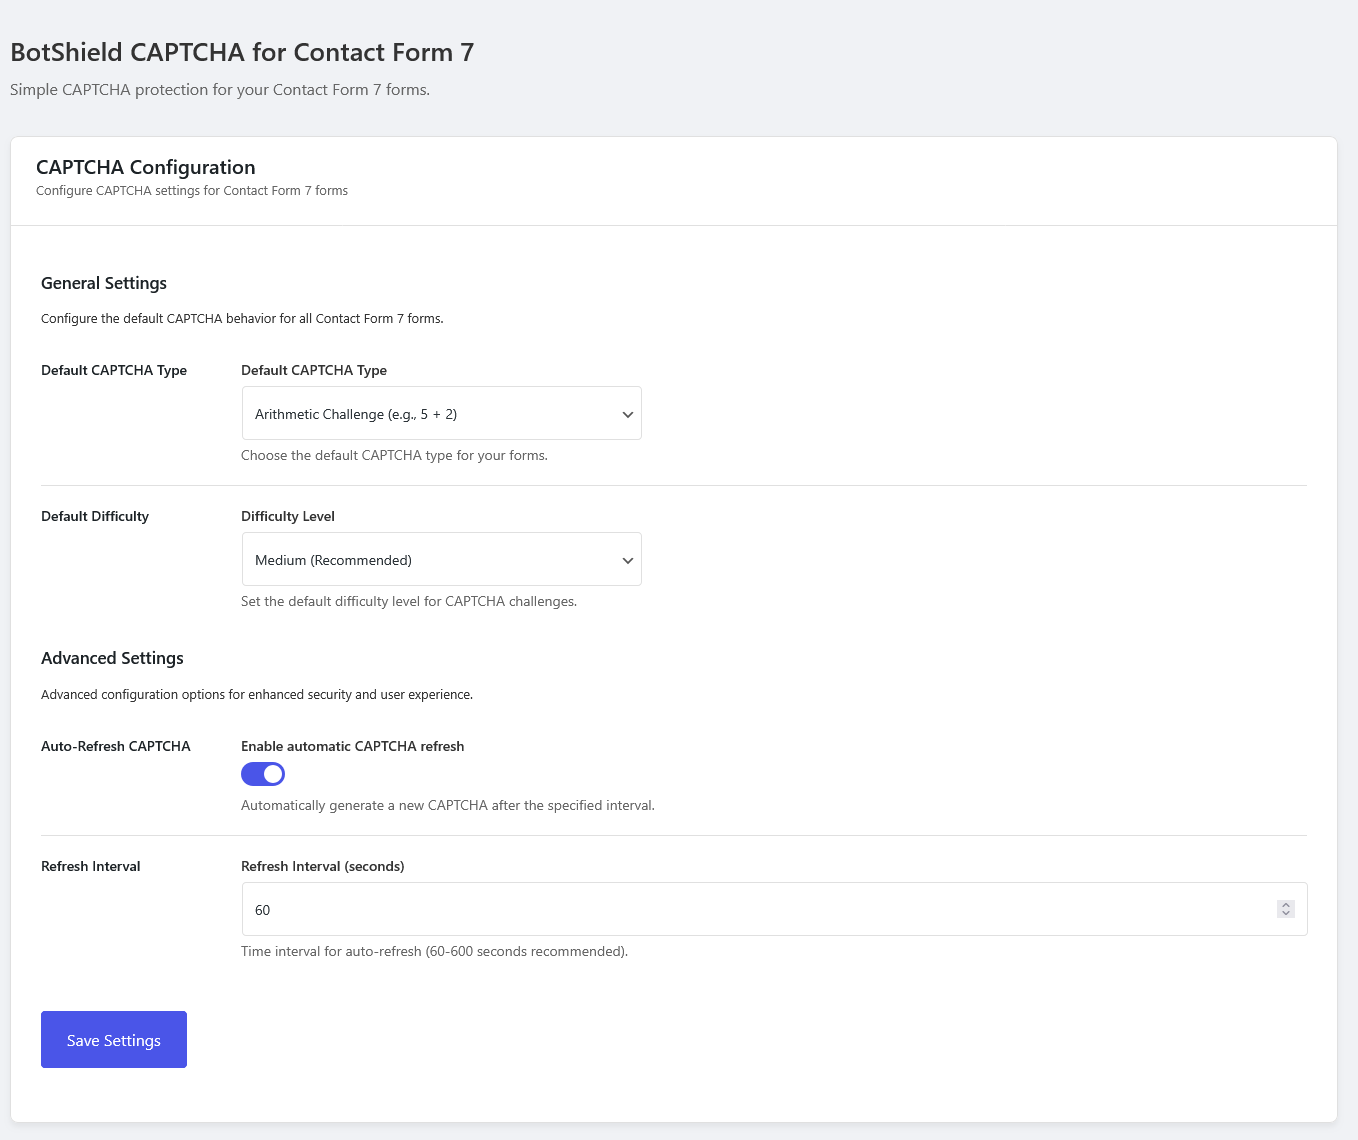Click the General Settings heading
The height and width of the screenshot is (1140, 1358).
(x=103, y=283)
